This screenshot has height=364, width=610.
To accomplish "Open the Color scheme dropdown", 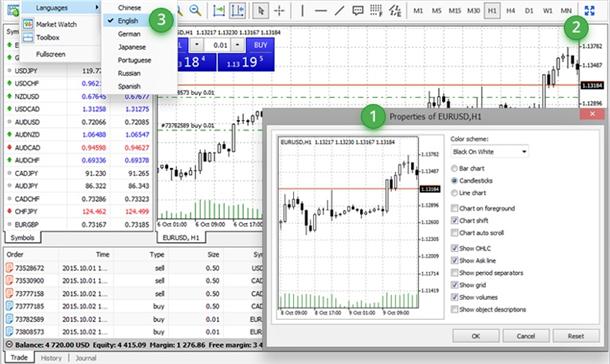I will tap(489, 151).
